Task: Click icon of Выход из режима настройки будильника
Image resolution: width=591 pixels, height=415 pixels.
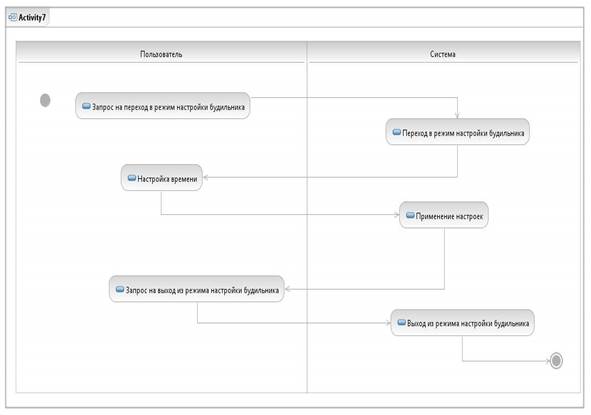Action: (x=401, y=323)
